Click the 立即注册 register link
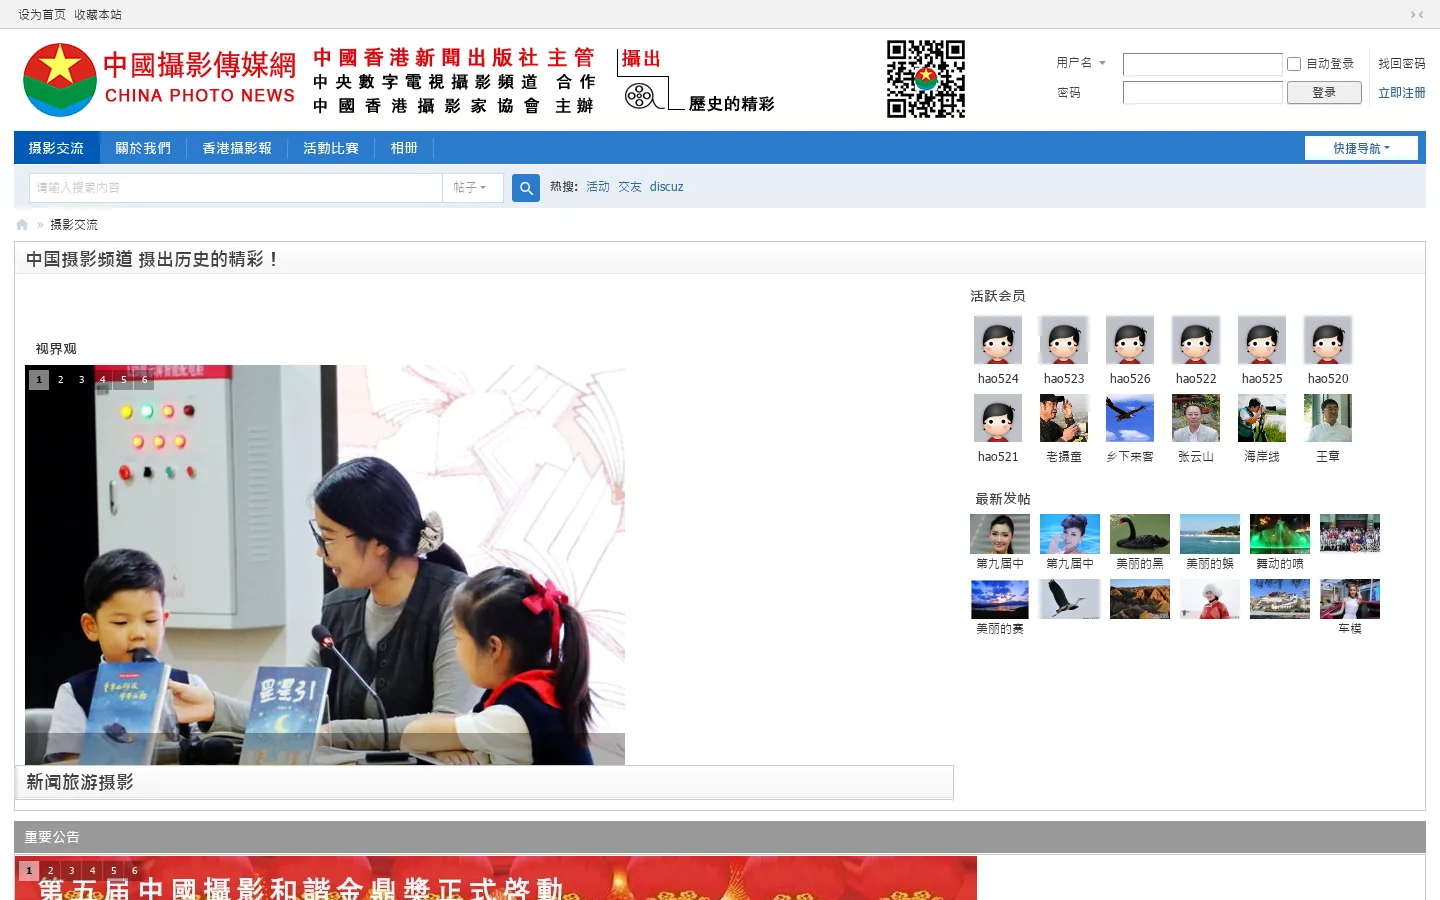The width and height of the screenshot is (1440, 900). (1402, 93)
